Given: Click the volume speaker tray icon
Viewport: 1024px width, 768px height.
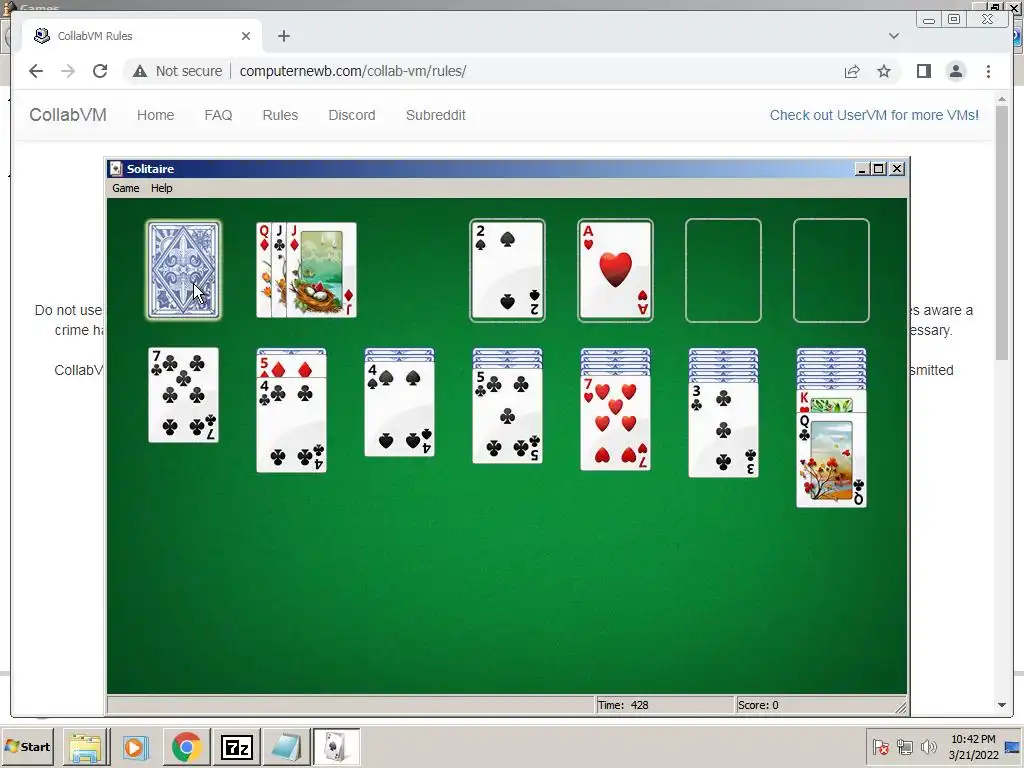Looking at the screenshot, I should point(928,746).
